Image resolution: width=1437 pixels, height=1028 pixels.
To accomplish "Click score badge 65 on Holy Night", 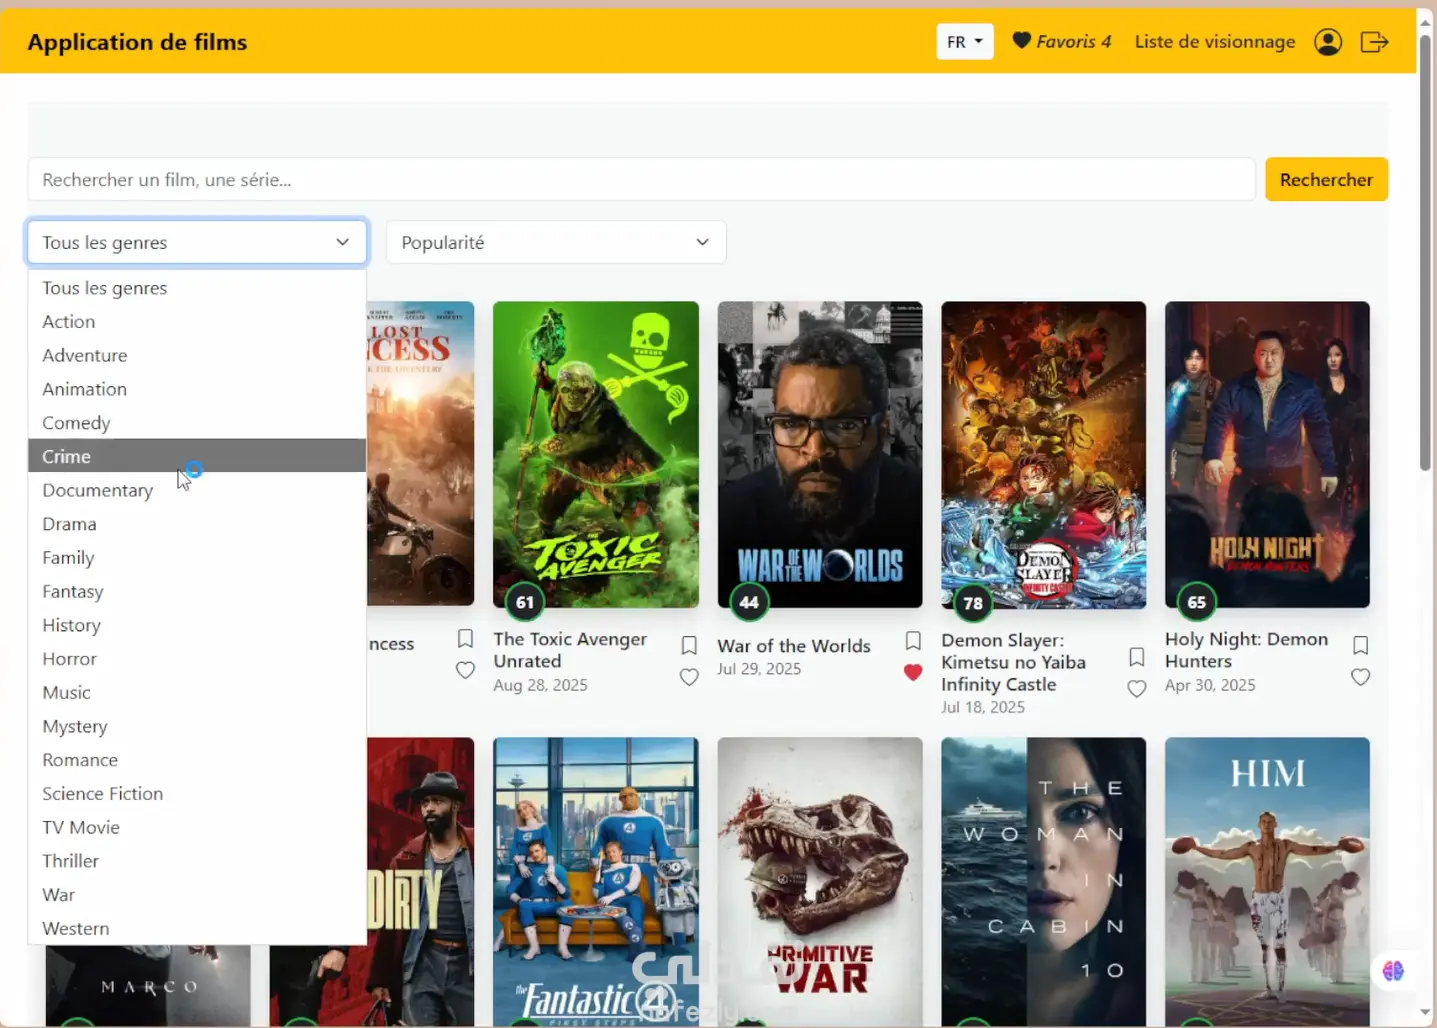I will pos(1197,602).
